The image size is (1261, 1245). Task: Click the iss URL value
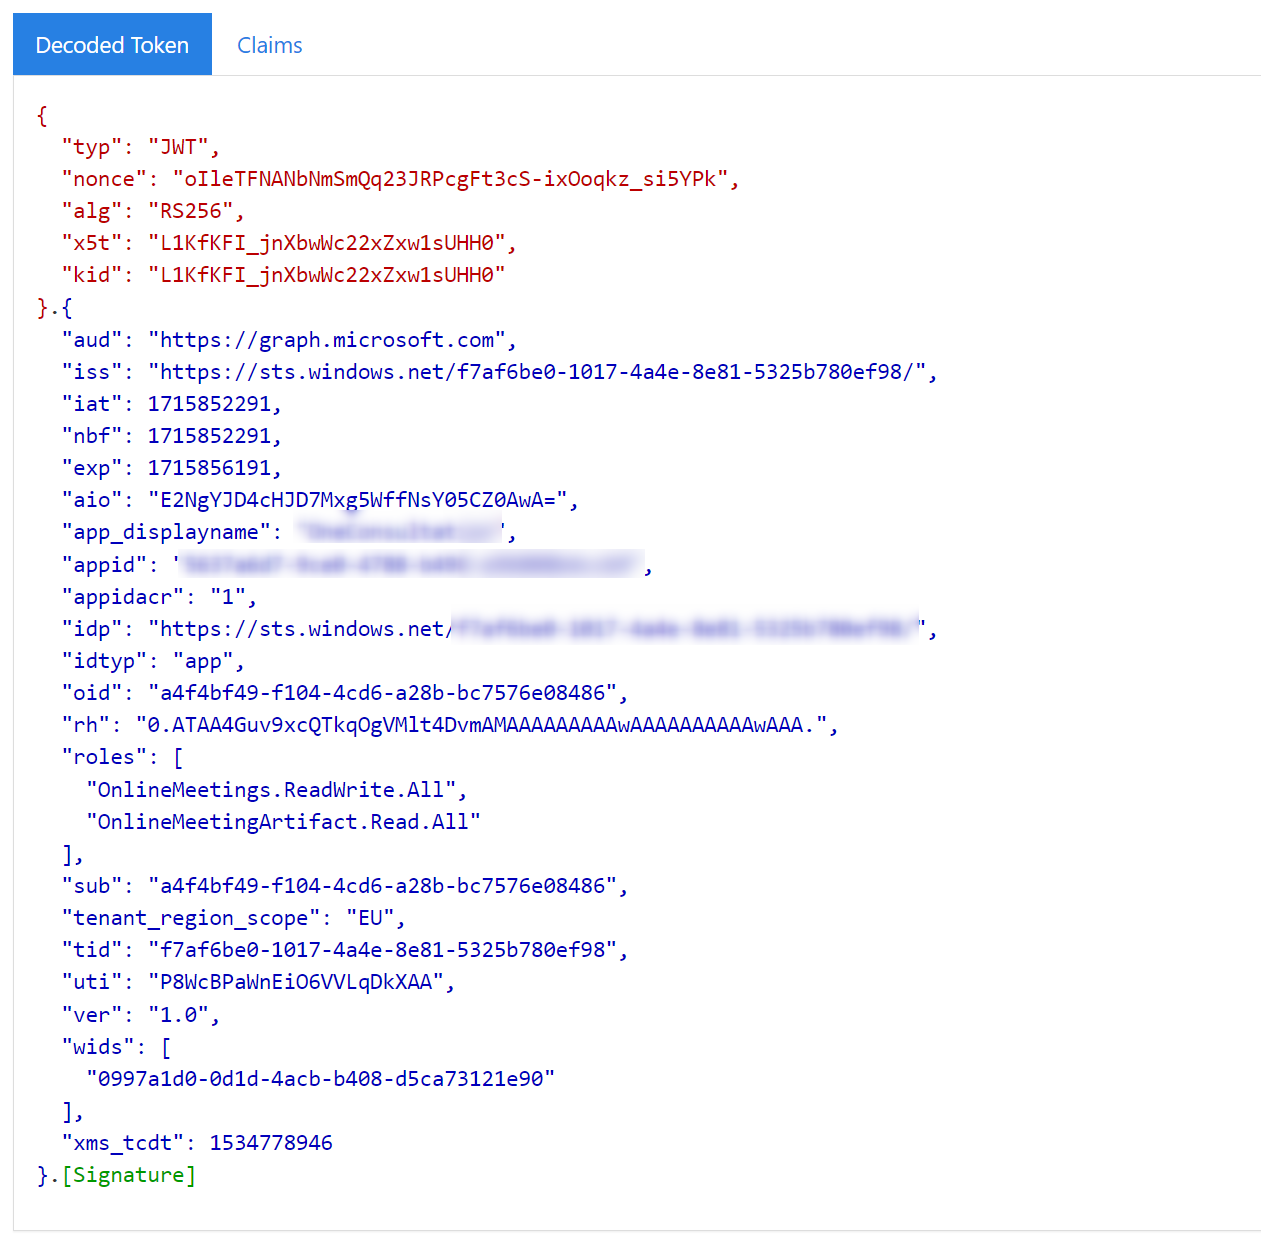click(x=537, y=372)
